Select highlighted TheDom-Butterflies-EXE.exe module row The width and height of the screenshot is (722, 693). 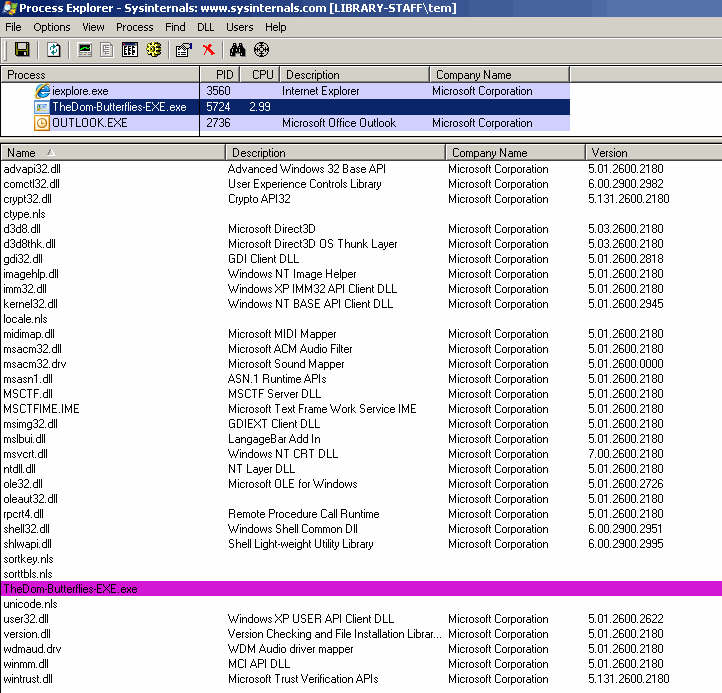coord(361,589)
